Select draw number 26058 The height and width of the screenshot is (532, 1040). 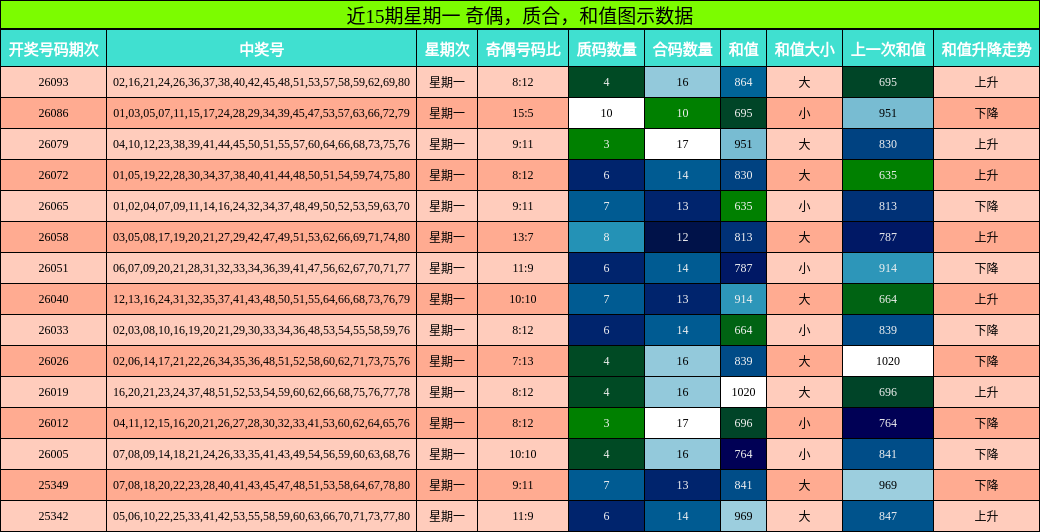pyautogui.click(x=54, y=237)
